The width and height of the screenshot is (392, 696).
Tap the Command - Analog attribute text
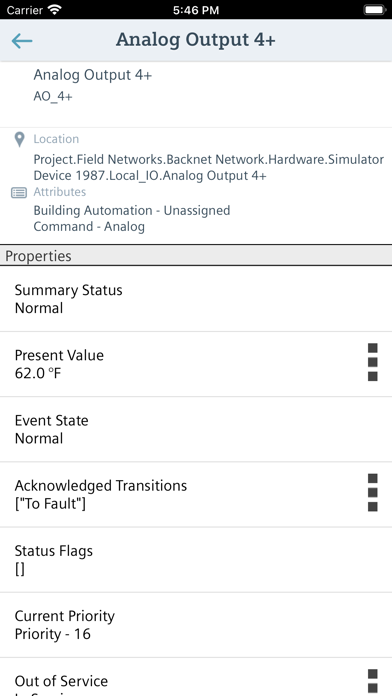[89, 226]
